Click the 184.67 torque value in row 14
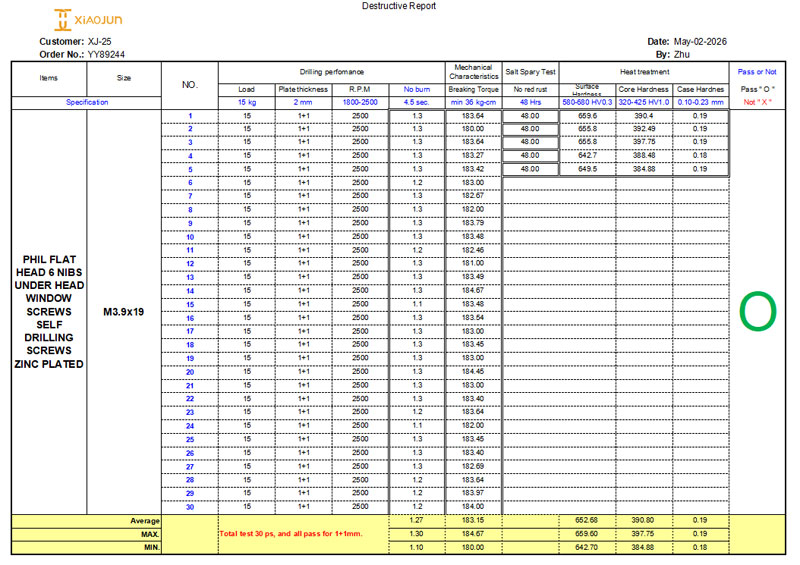The width and height of the screenshot is (800, 565). pyautogui.click(x=473, y=290)
